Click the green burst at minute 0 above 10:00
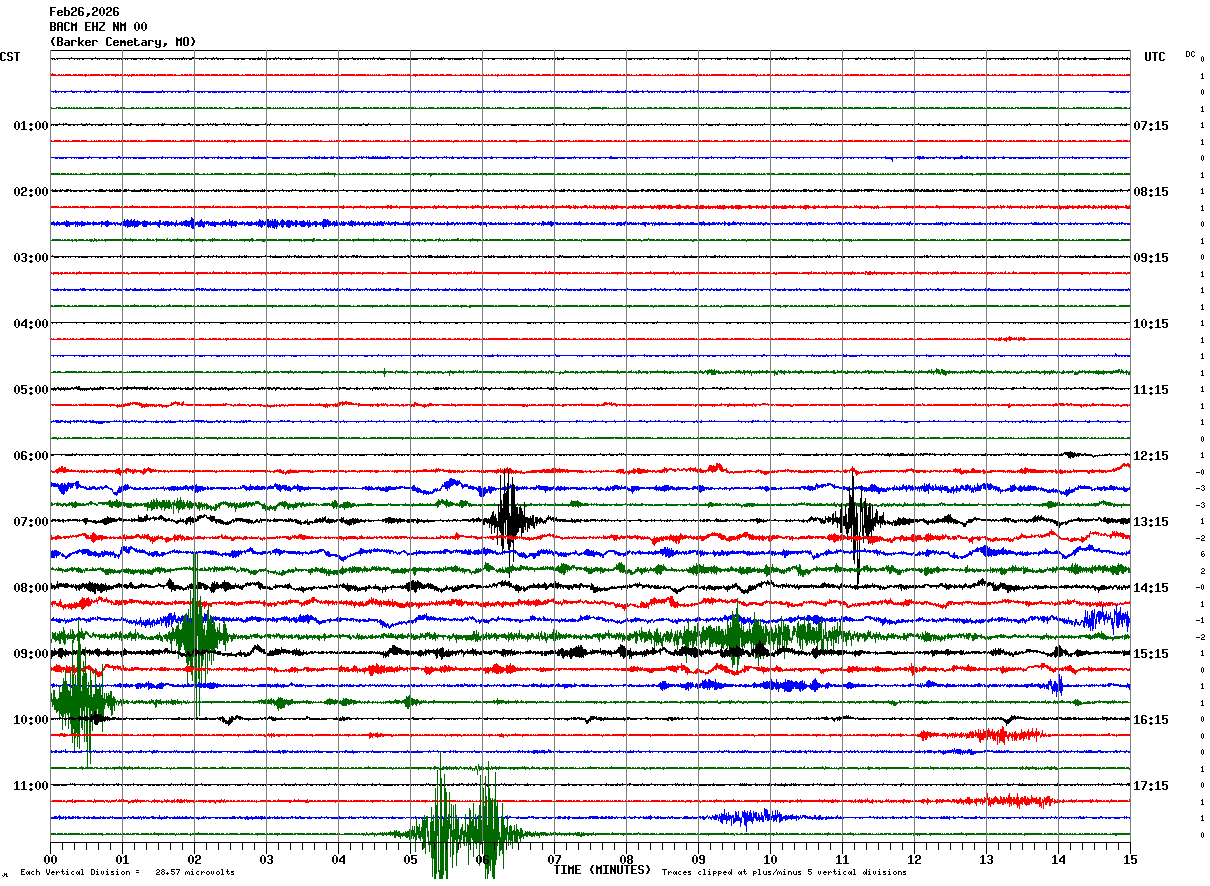 pyautogui.click(x=80, y=702)
